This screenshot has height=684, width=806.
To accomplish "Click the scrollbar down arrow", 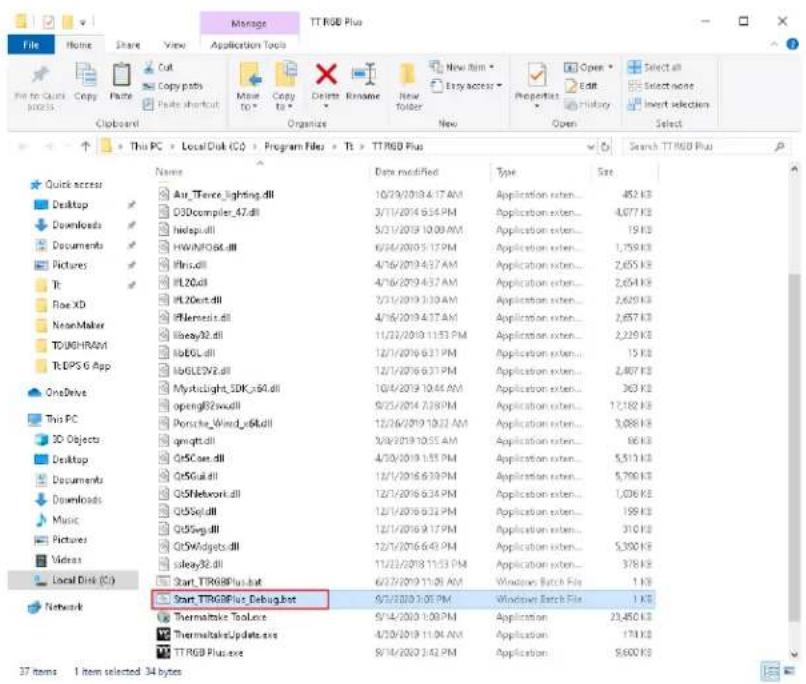I will coord(794,654).
